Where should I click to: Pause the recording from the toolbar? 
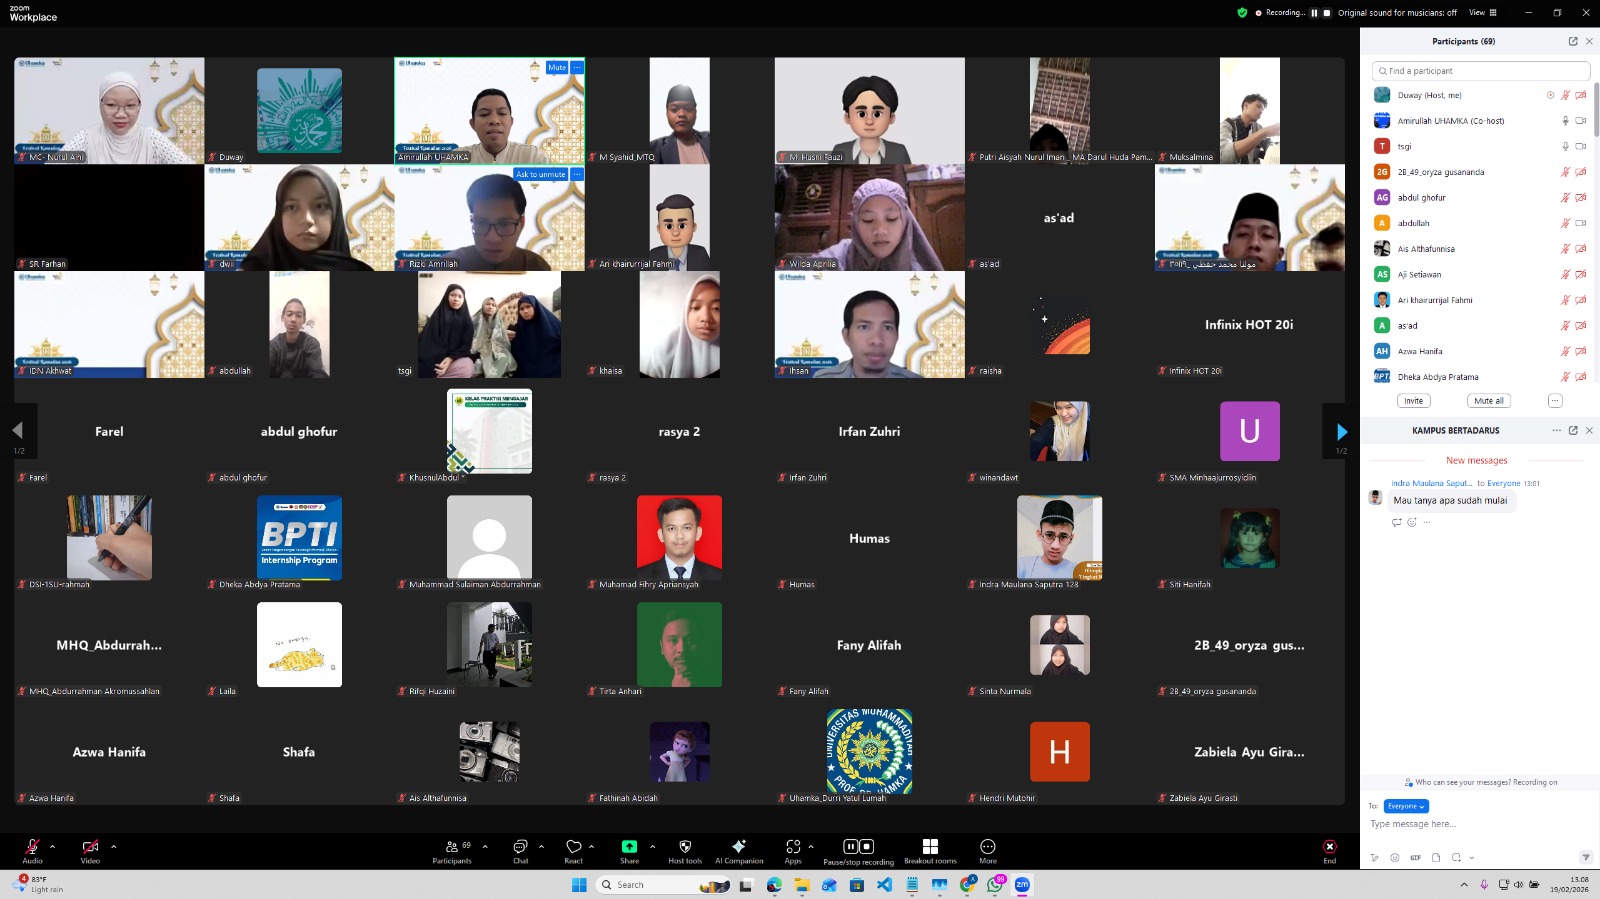click(x=850, y=847)
